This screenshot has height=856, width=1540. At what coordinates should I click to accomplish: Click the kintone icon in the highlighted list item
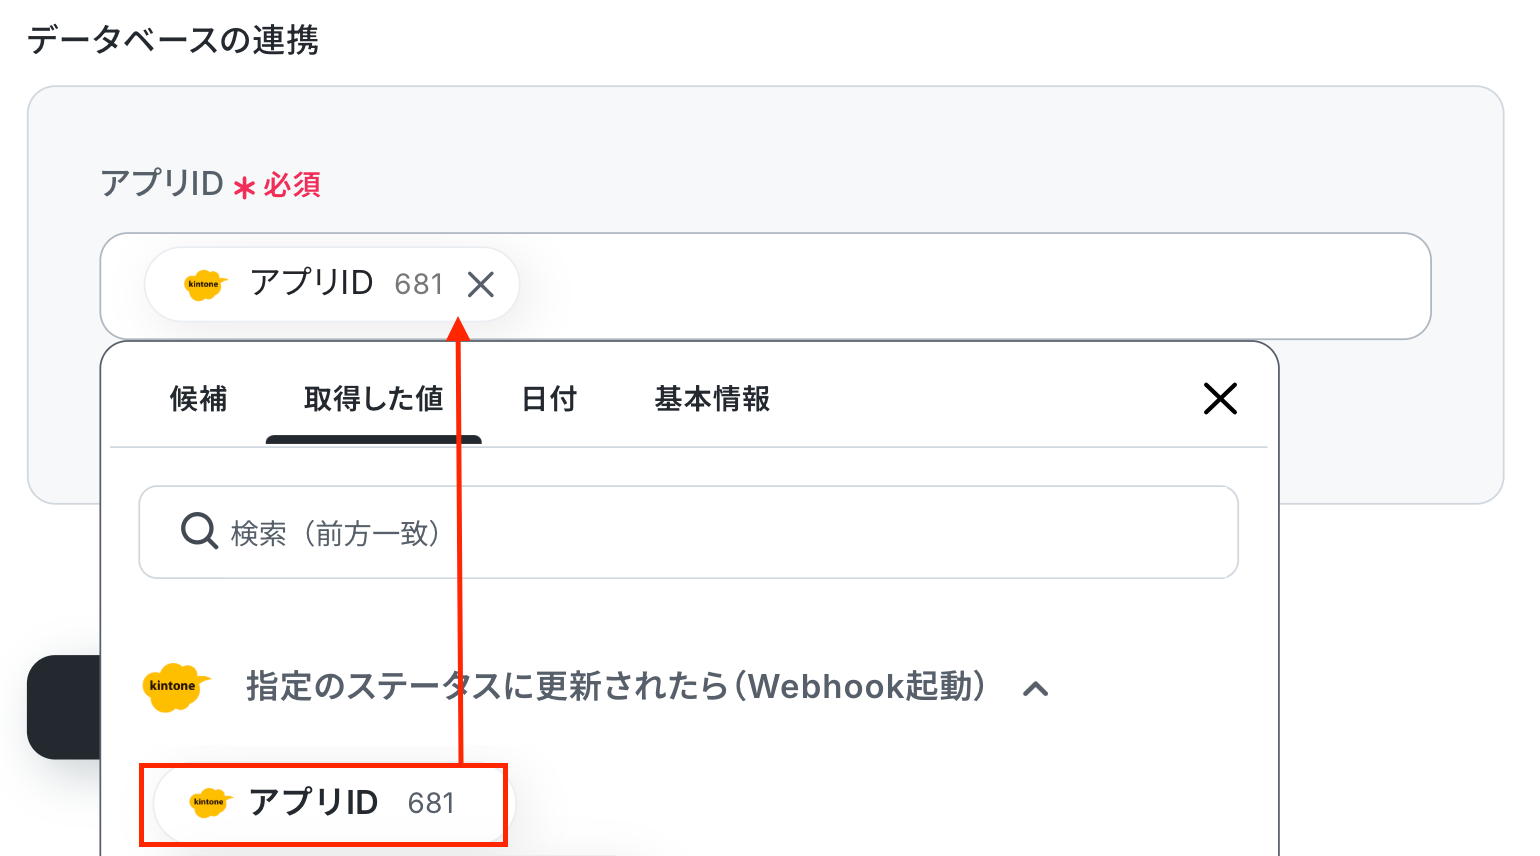209,803
